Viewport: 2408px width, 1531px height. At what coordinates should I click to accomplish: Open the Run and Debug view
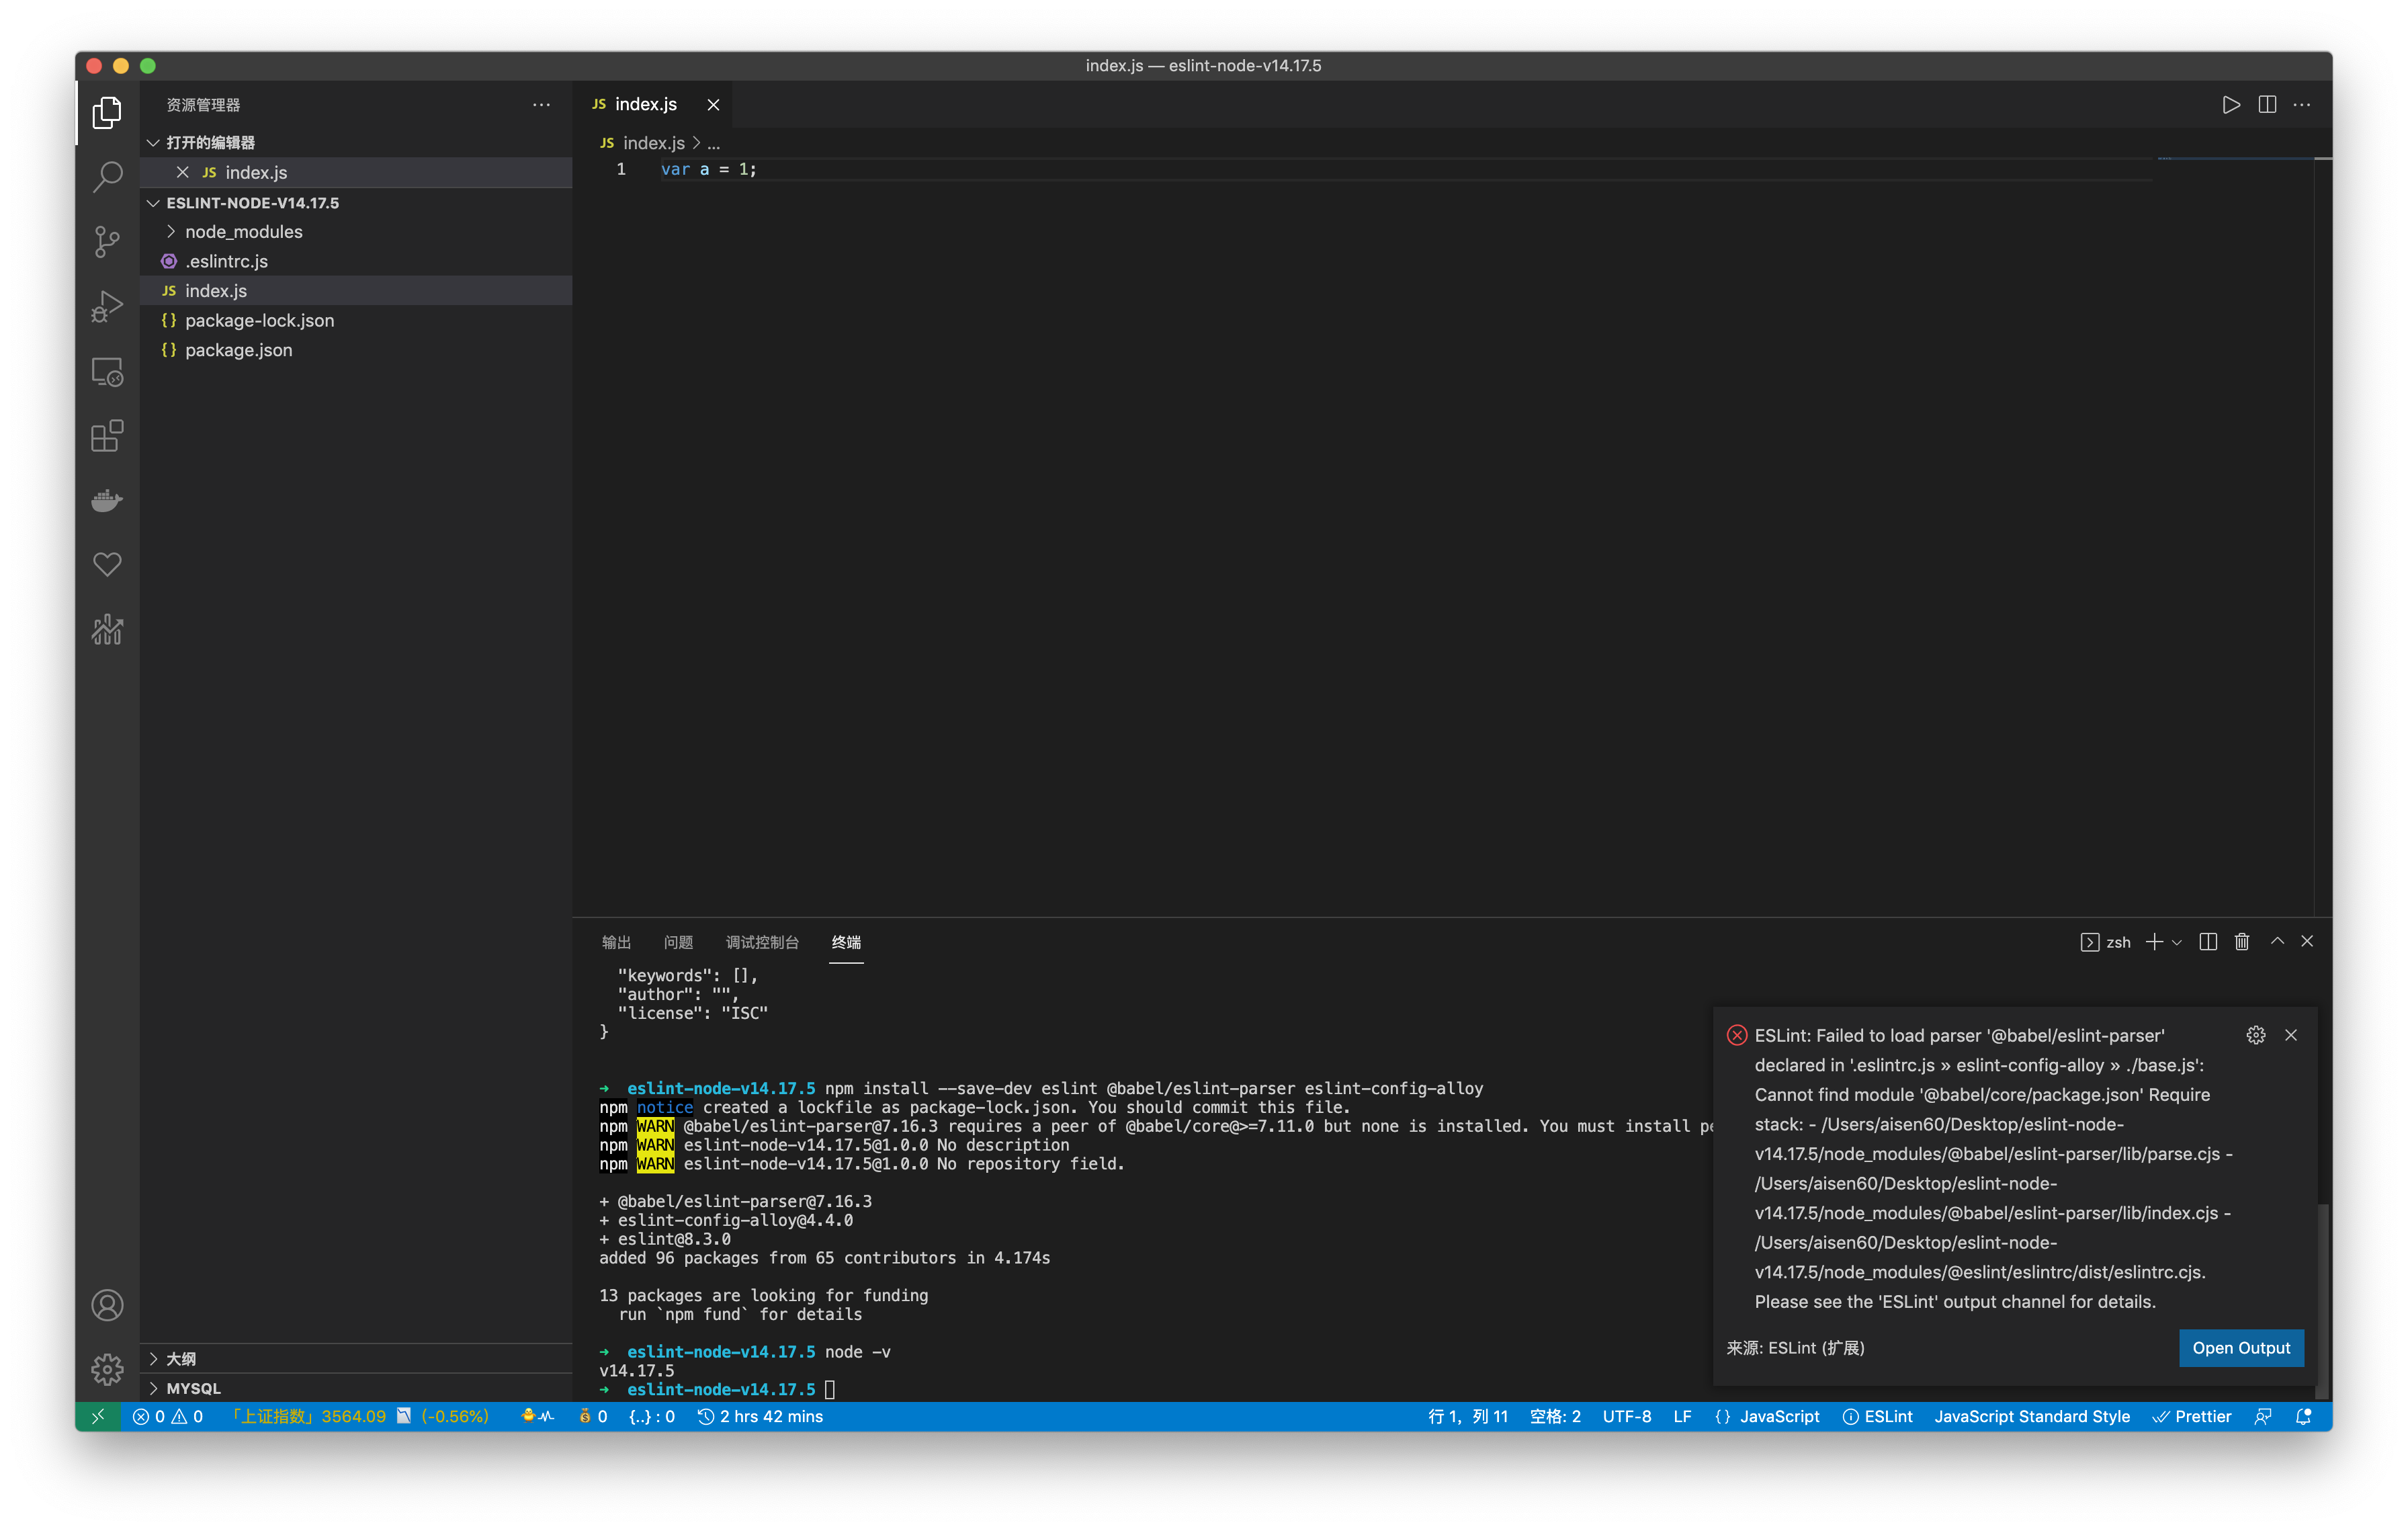click(x=107, y=306)
